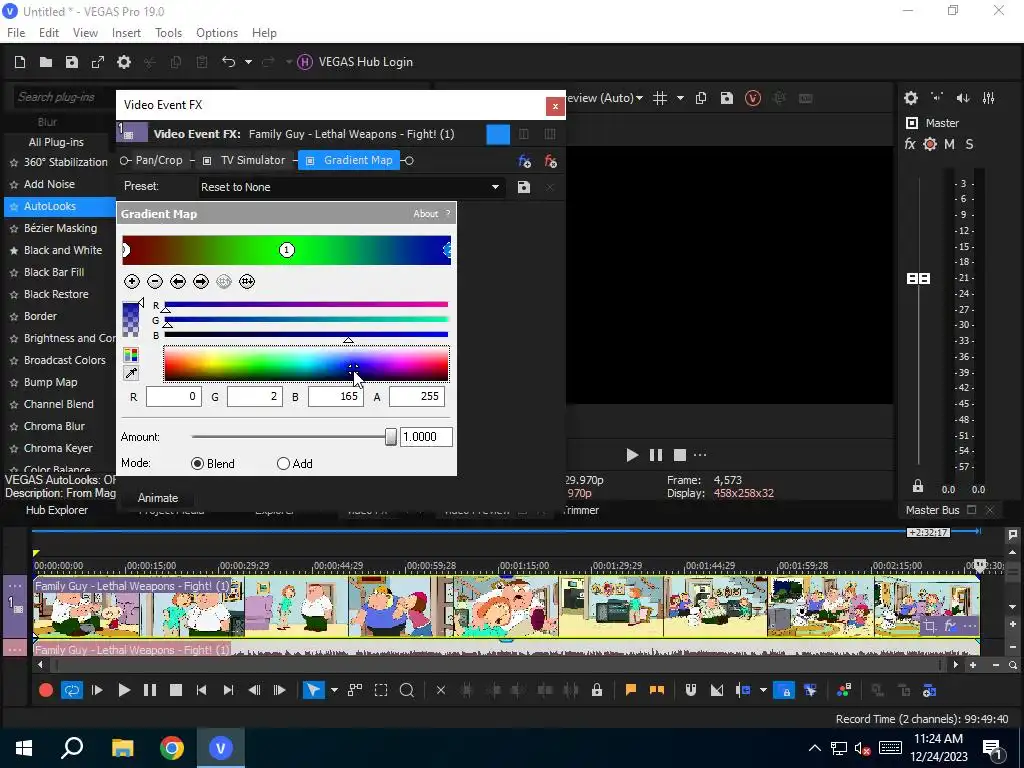The height and width of the screenshot is (768, 1024).
Task: Select the zoom magnifier edit tool
Action: pos(406,690)
